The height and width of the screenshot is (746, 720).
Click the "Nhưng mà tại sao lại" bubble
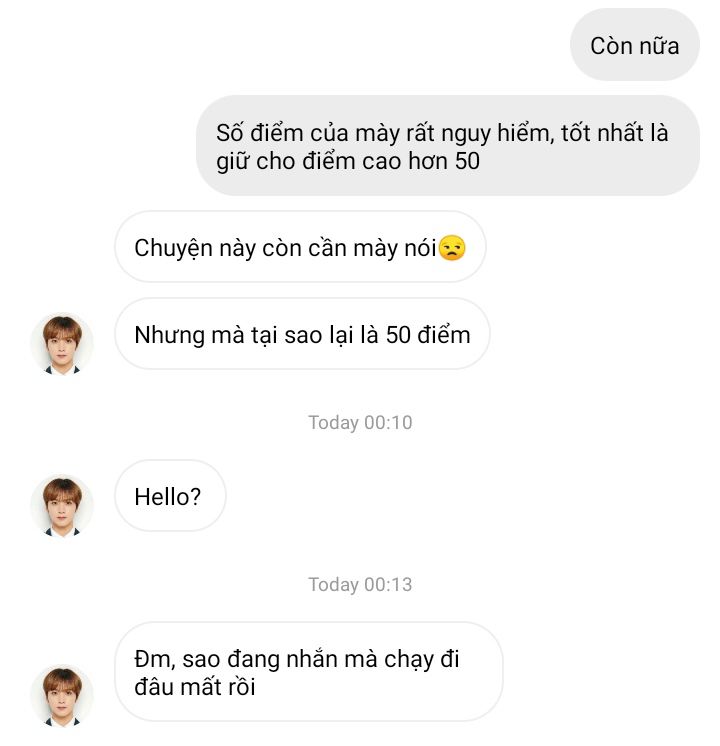[x=302, y=334]
